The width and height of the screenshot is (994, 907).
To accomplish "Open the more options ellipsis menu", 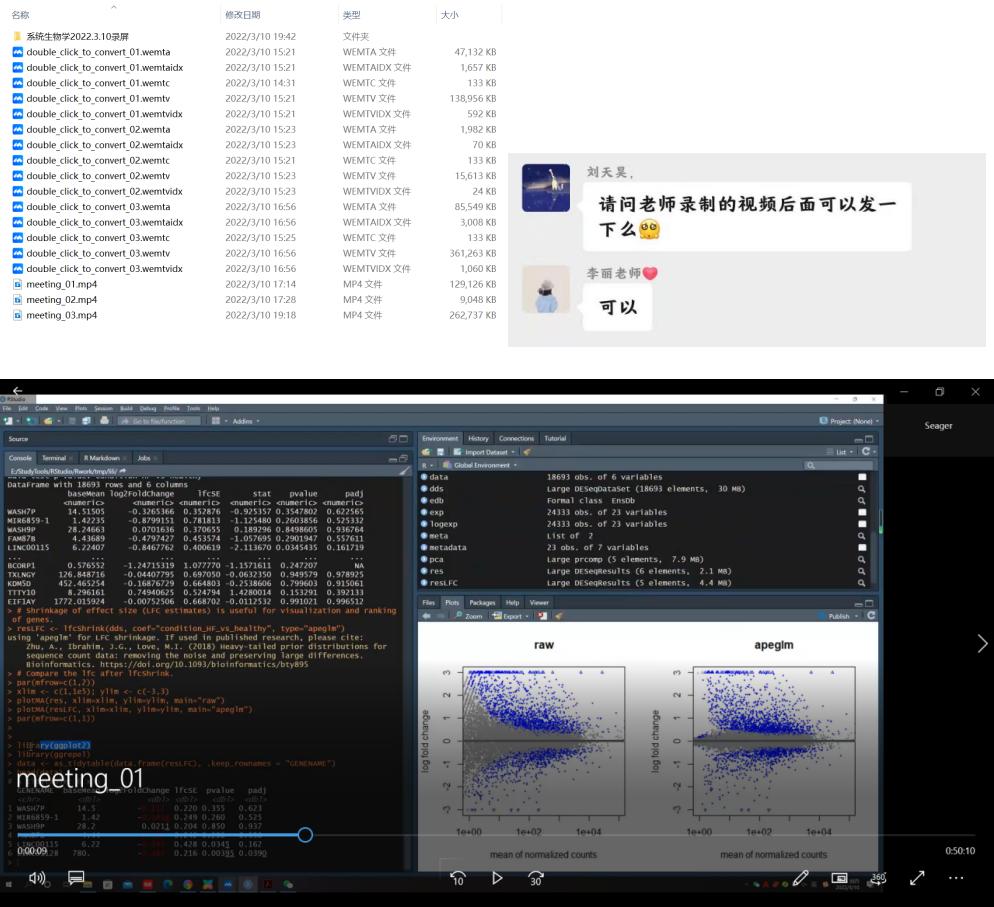I will [956, 878].
